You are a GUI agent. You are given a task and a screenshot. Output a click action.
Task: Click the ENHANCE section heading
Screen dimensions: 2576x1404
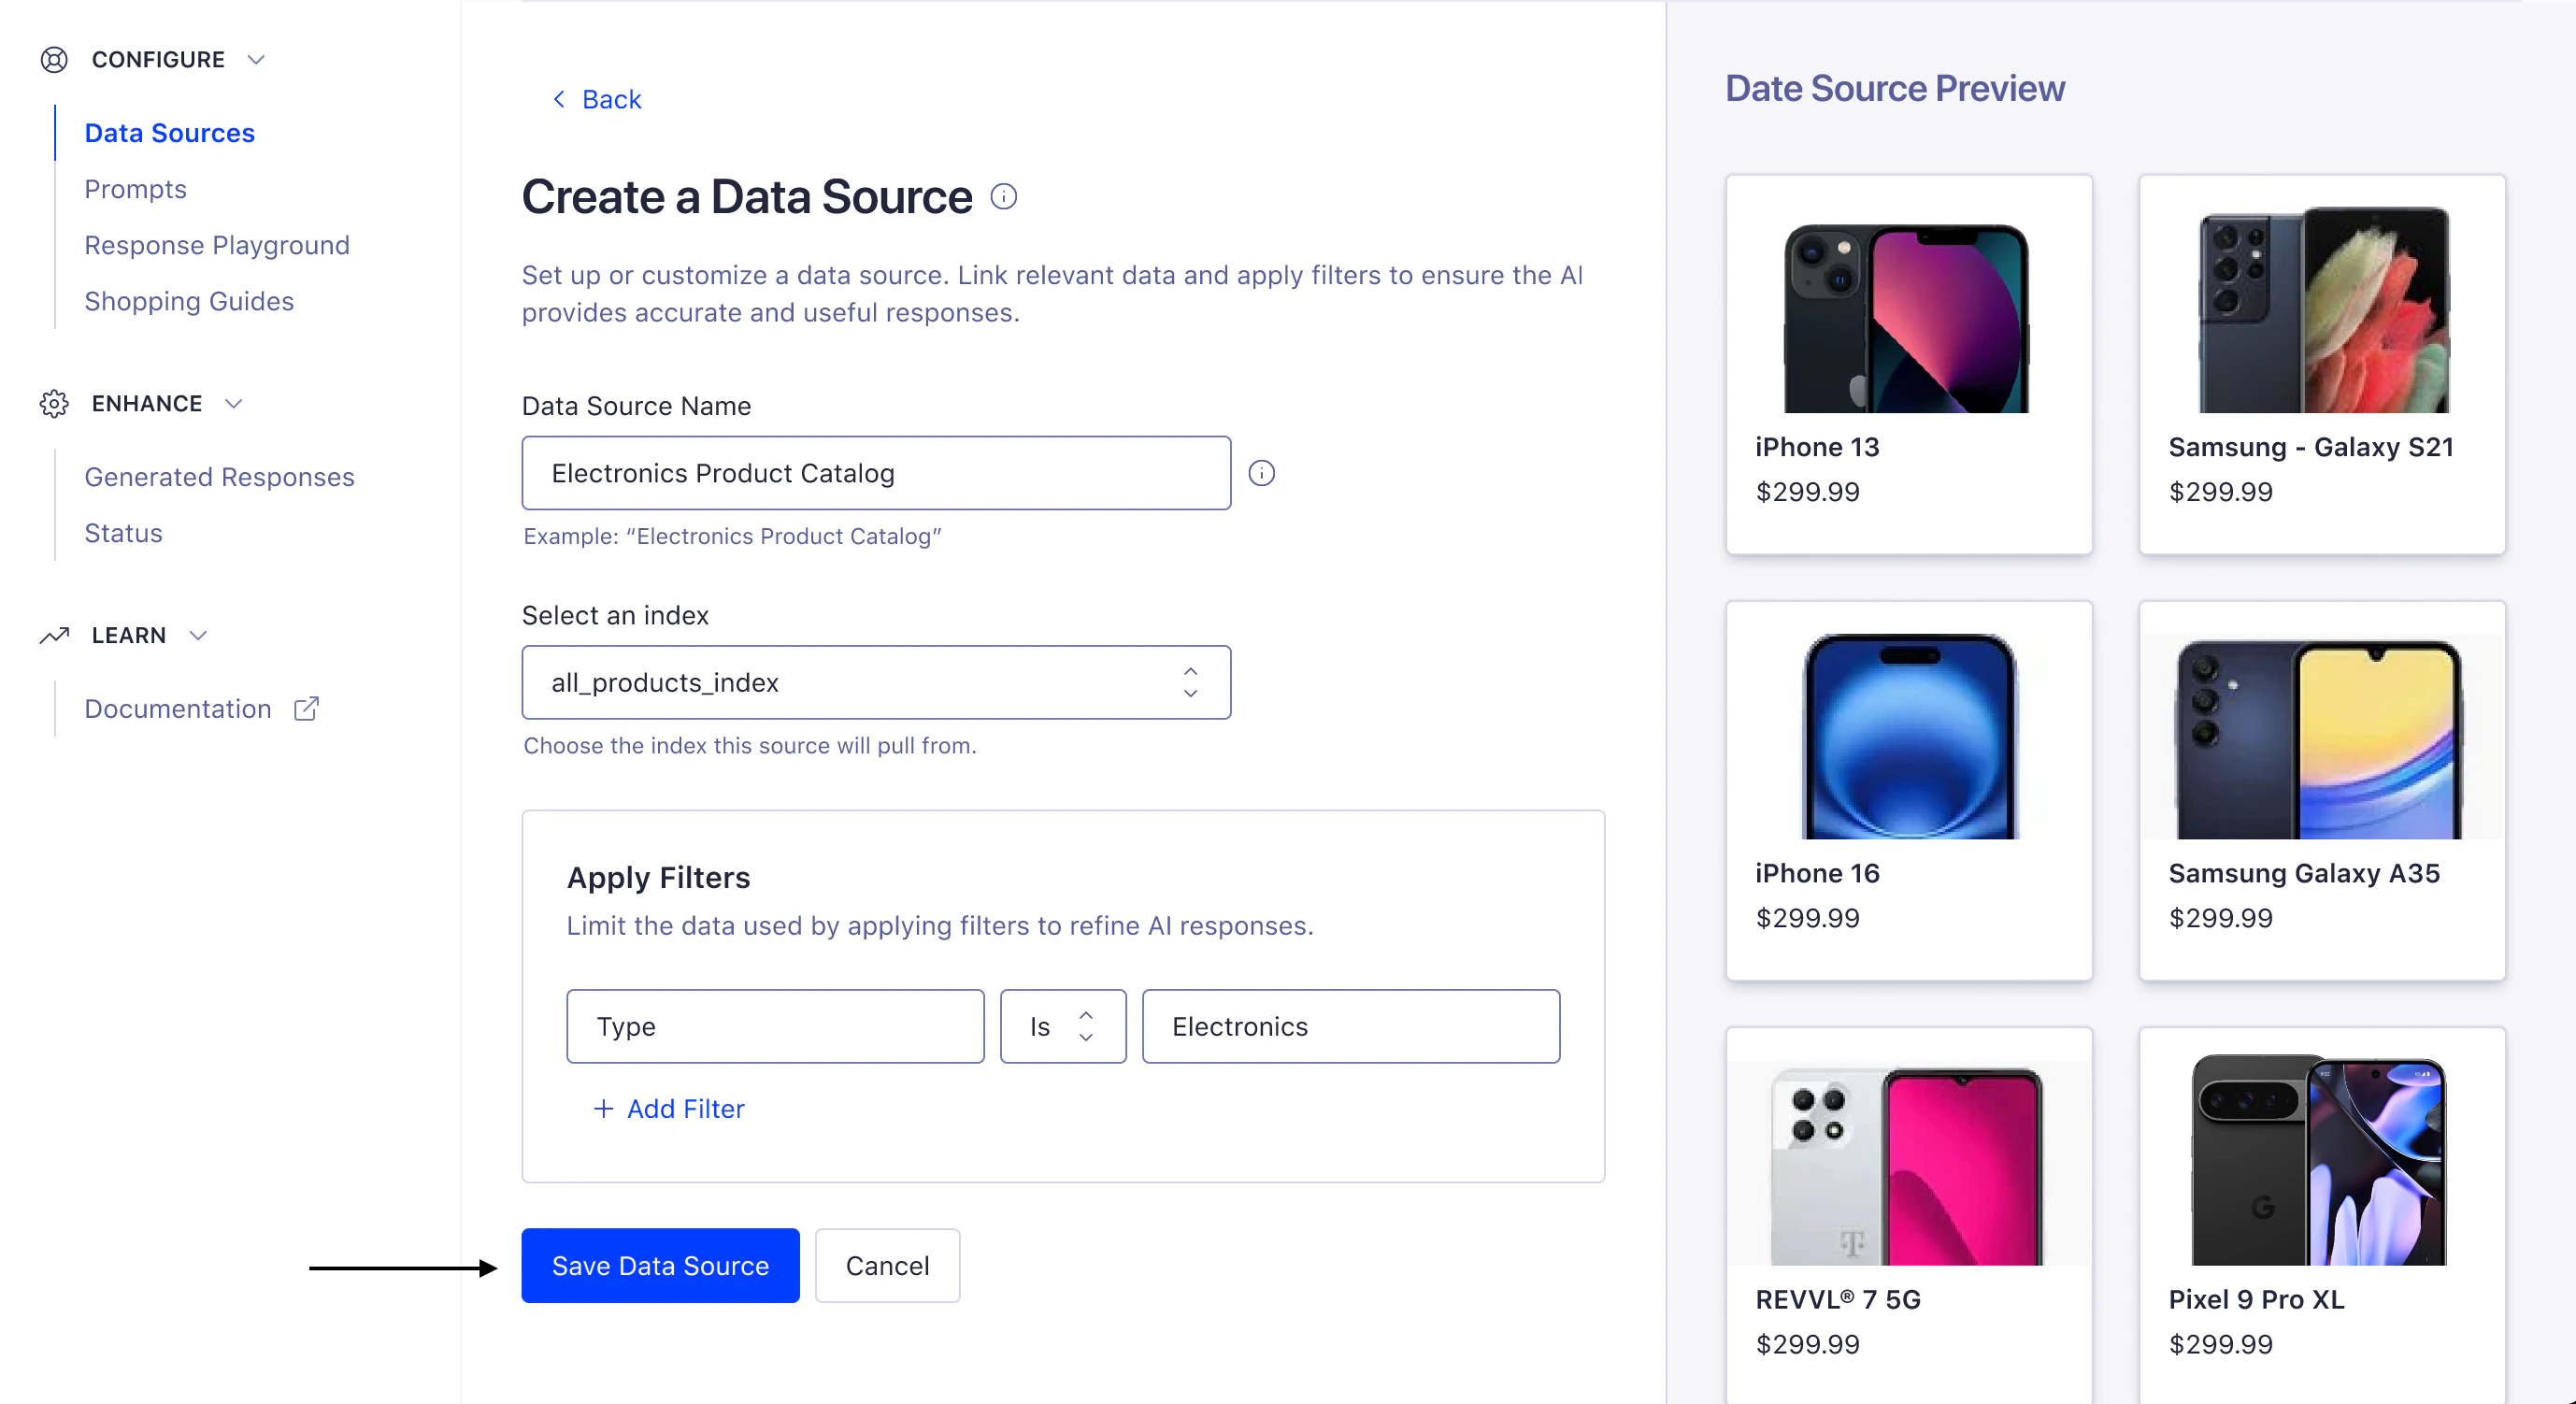(x=147, y=404)
